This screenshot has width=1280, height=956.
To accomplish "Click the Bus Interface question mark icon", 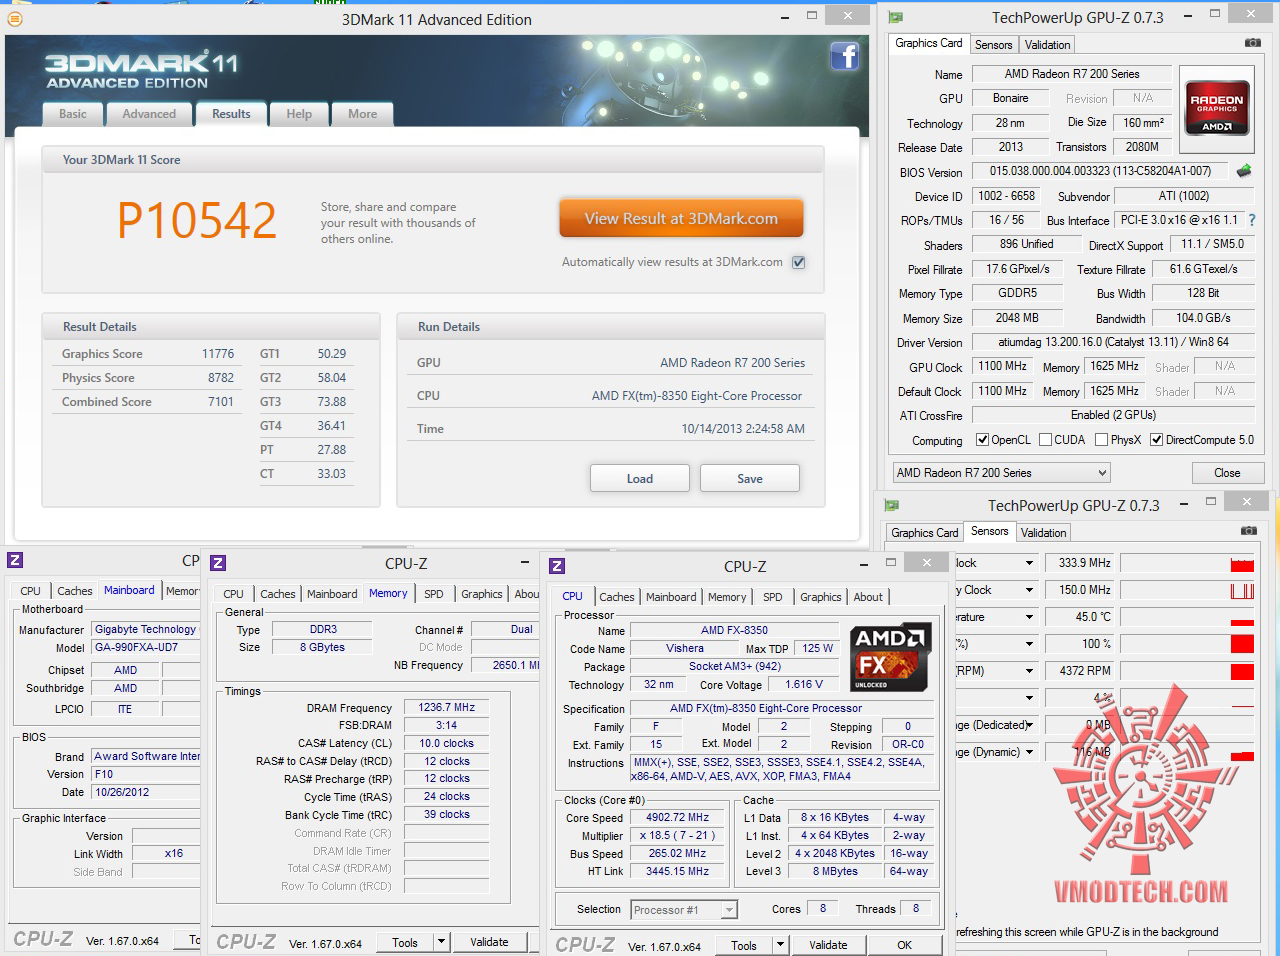I will (1251, 220).
